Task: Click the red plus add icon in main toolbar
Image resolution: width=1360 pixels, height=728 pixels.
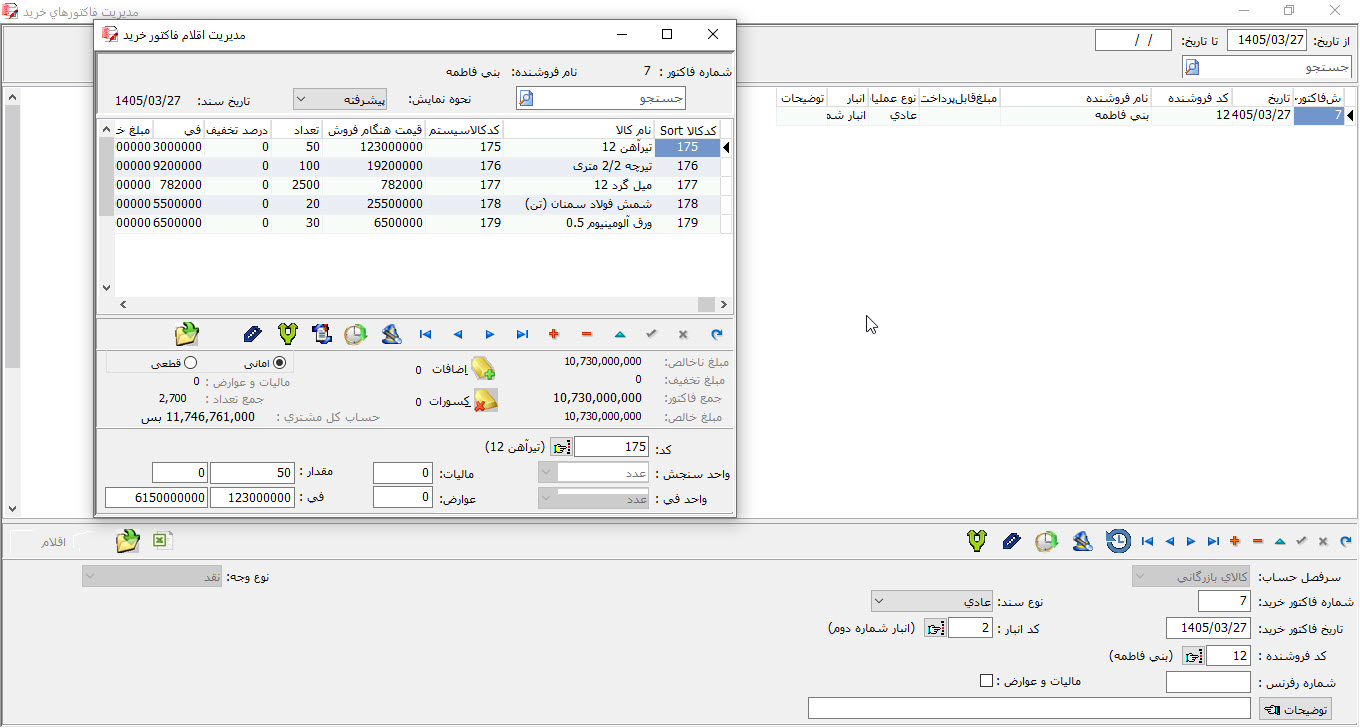Action: (1235, 541)
